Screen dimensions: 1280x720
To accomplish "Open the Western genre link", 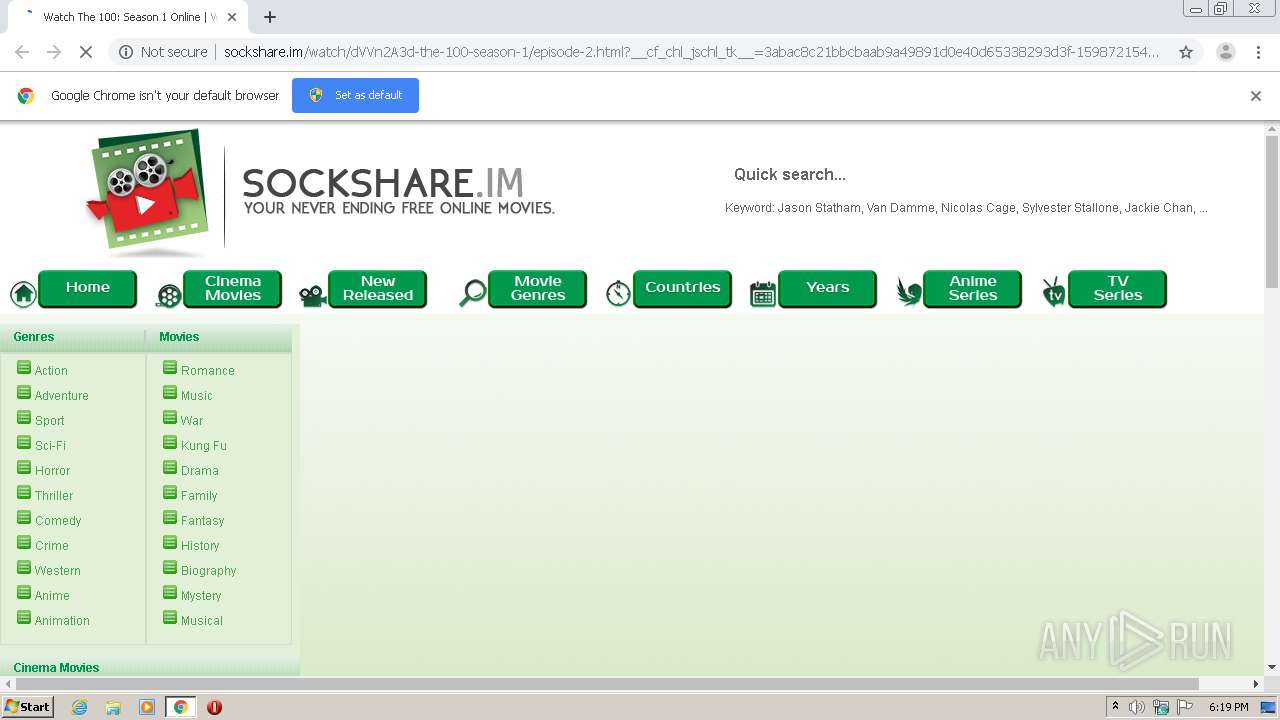I will pos(58,571).
